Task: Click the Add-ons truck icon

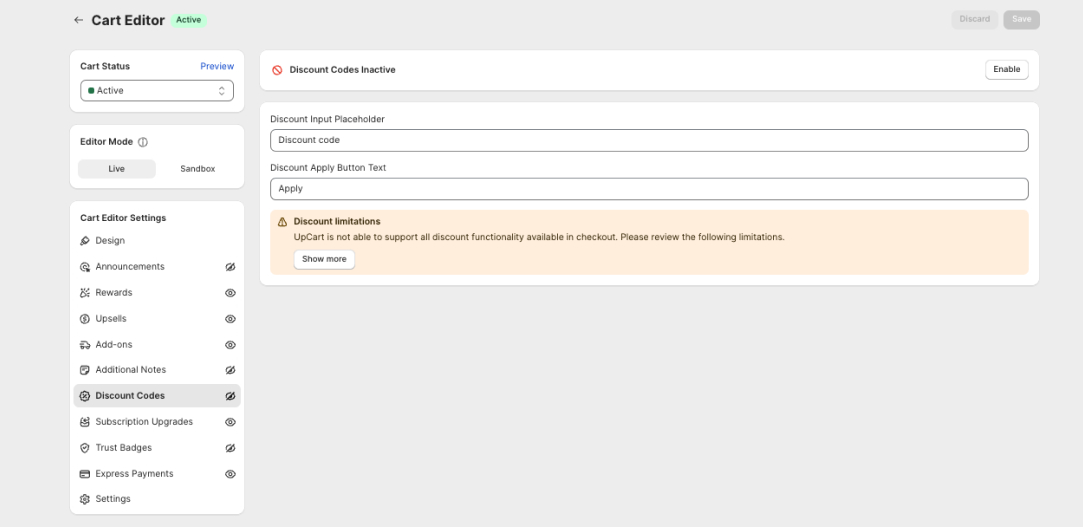Action: coord(85,345)
